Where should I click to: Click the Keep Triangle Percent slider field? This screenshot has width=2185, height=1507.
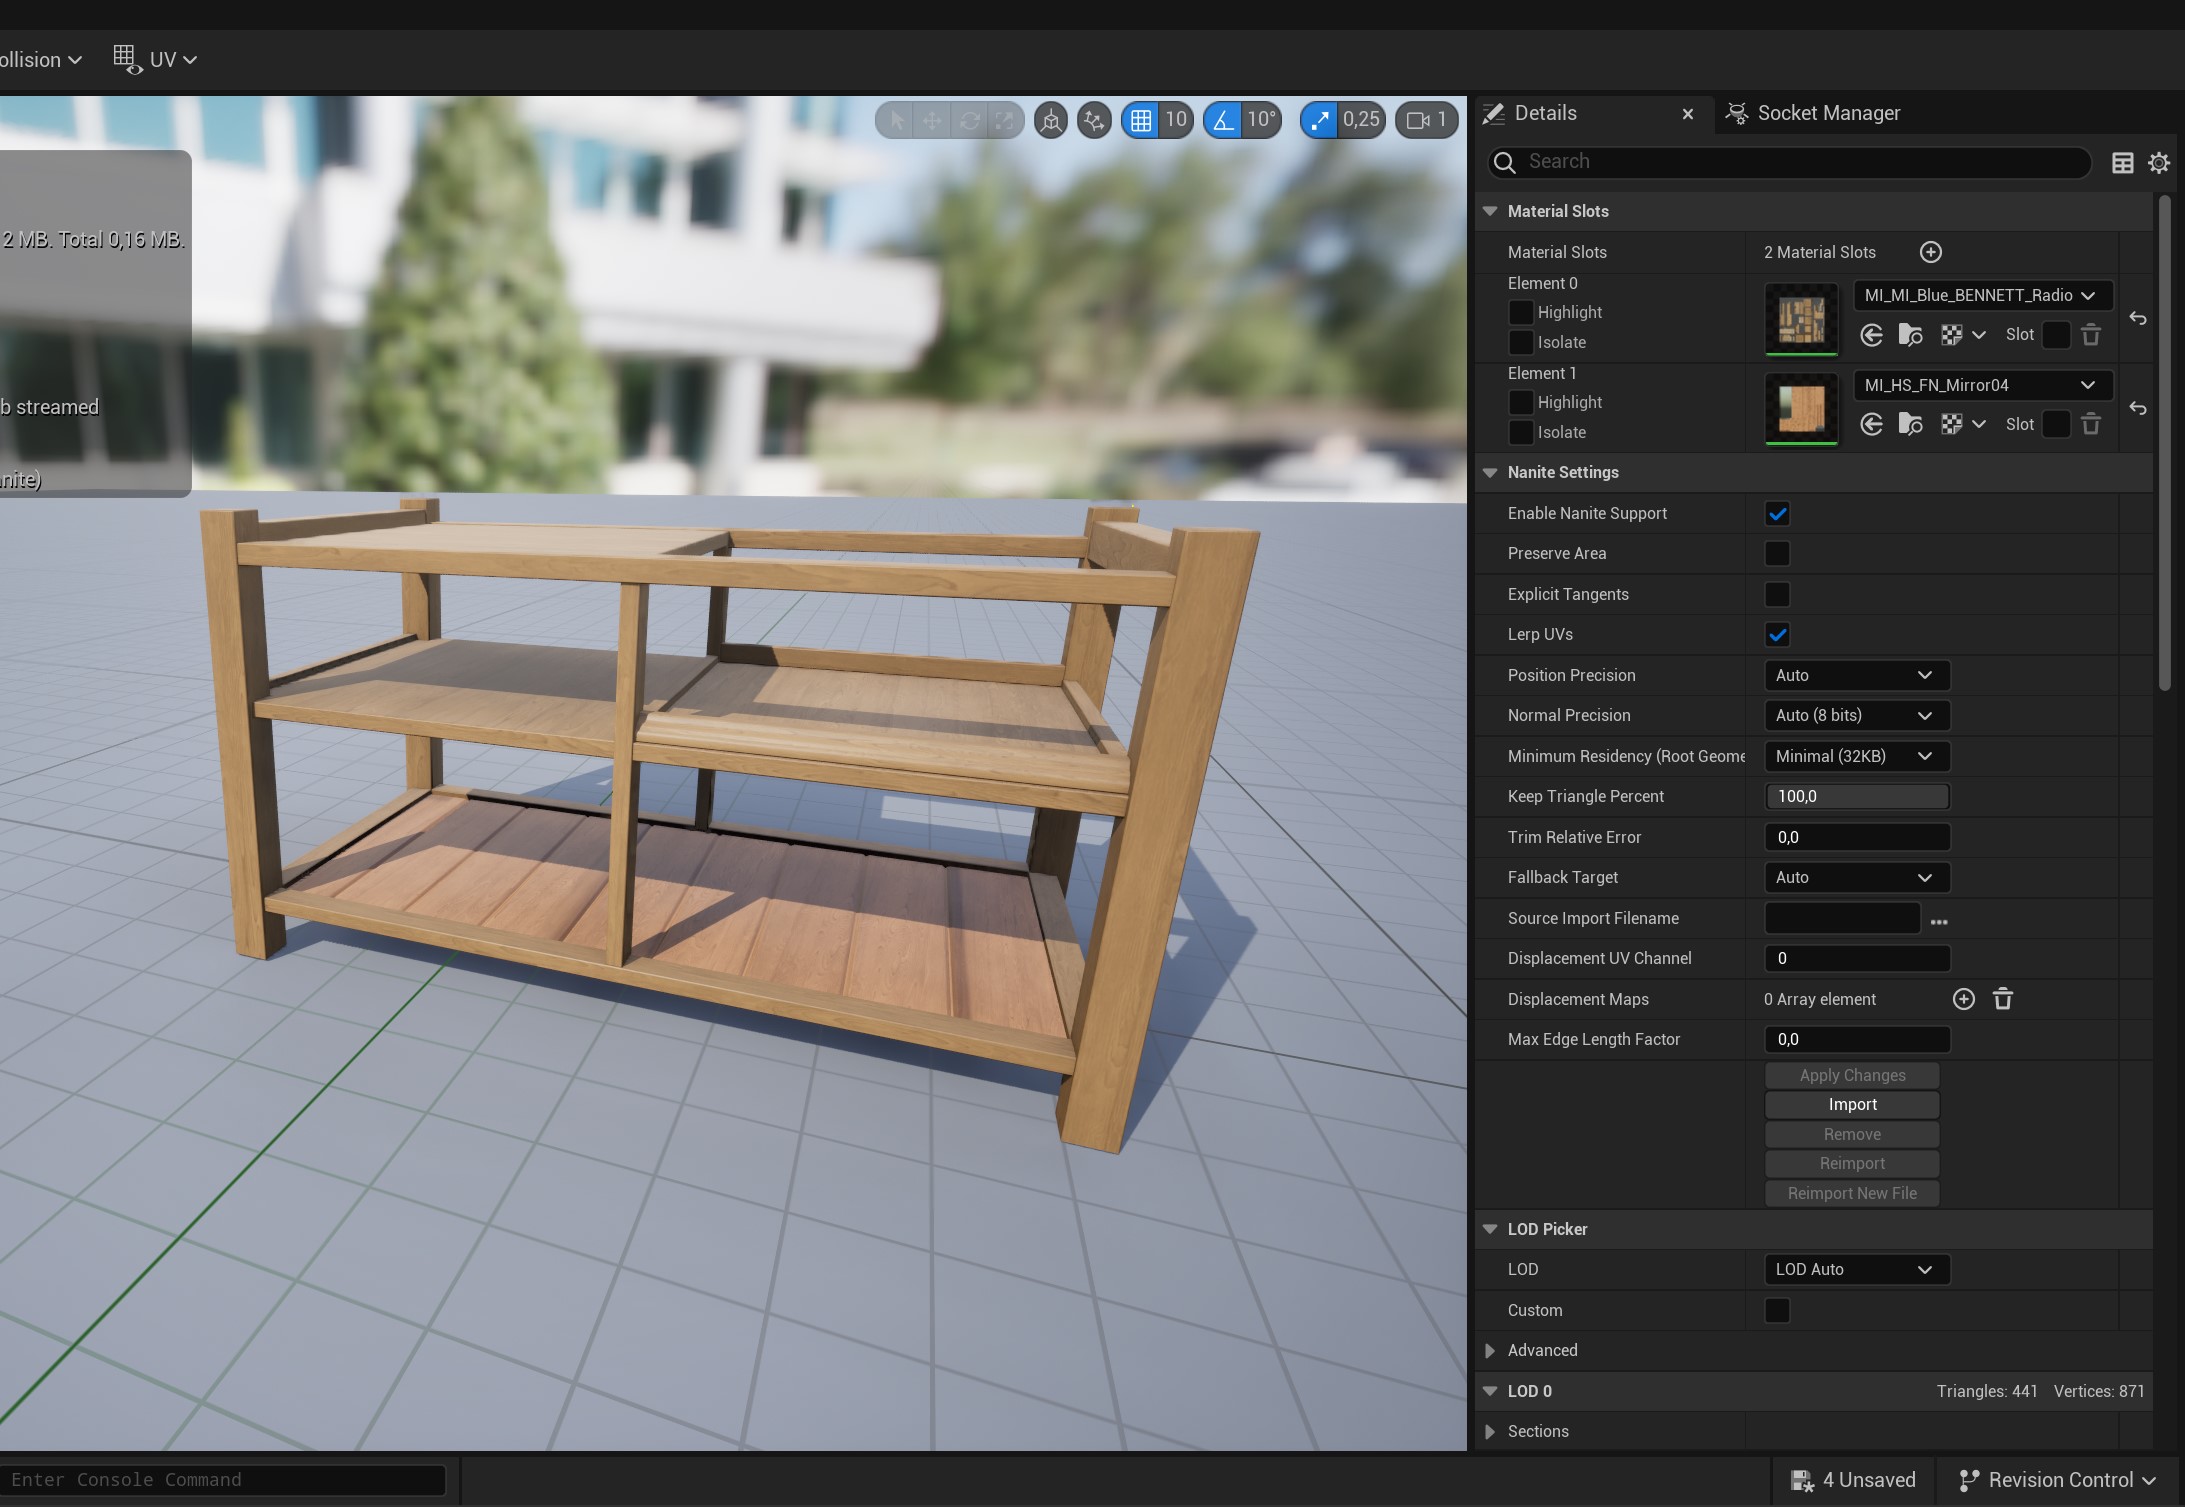tap(1857, 796)
